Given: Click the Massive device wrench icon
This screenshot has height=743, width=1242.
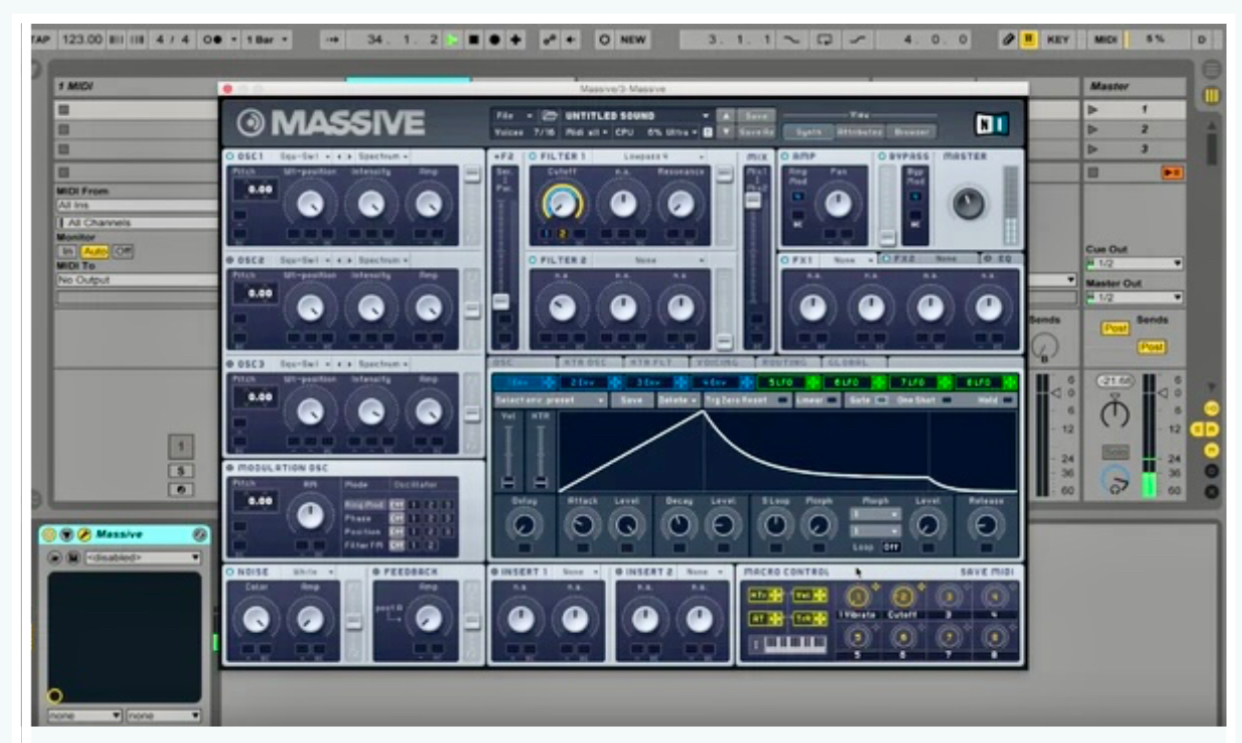Looking at the screenshot, I should coord(84,535).
